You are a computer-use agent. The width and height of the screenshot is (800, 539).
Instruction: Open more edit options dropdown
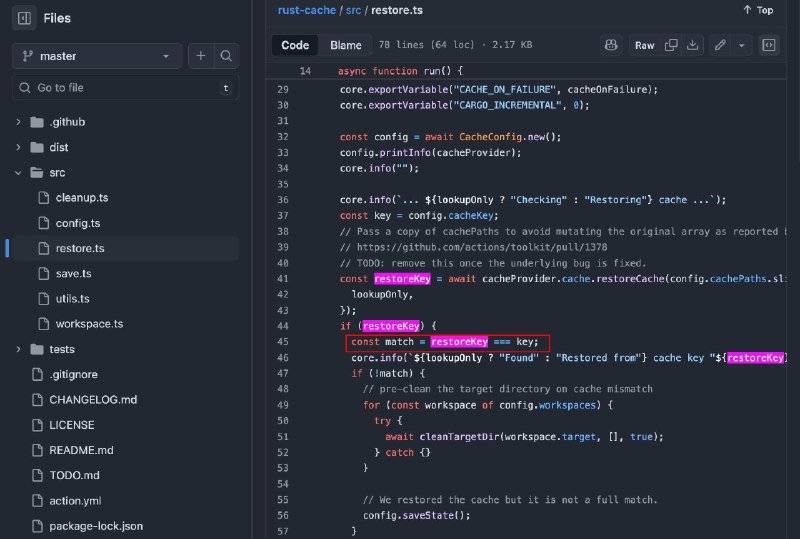pos(741,45)
